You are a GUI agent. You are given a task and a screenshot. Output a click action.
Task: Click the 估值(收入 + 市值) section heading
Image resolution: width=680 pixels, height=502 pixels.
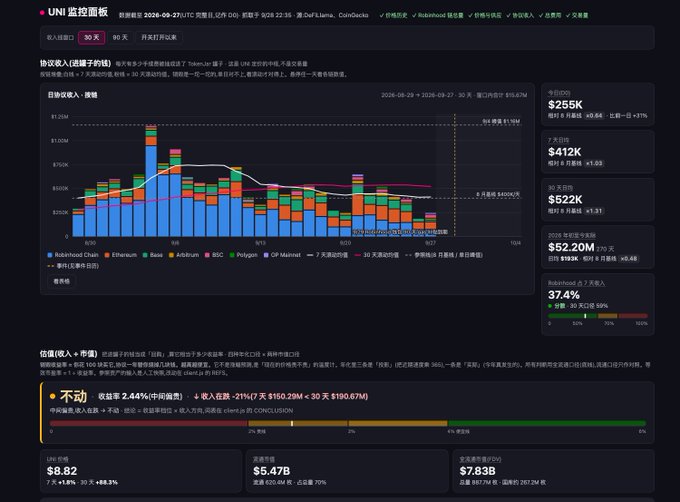pos(69,354)
